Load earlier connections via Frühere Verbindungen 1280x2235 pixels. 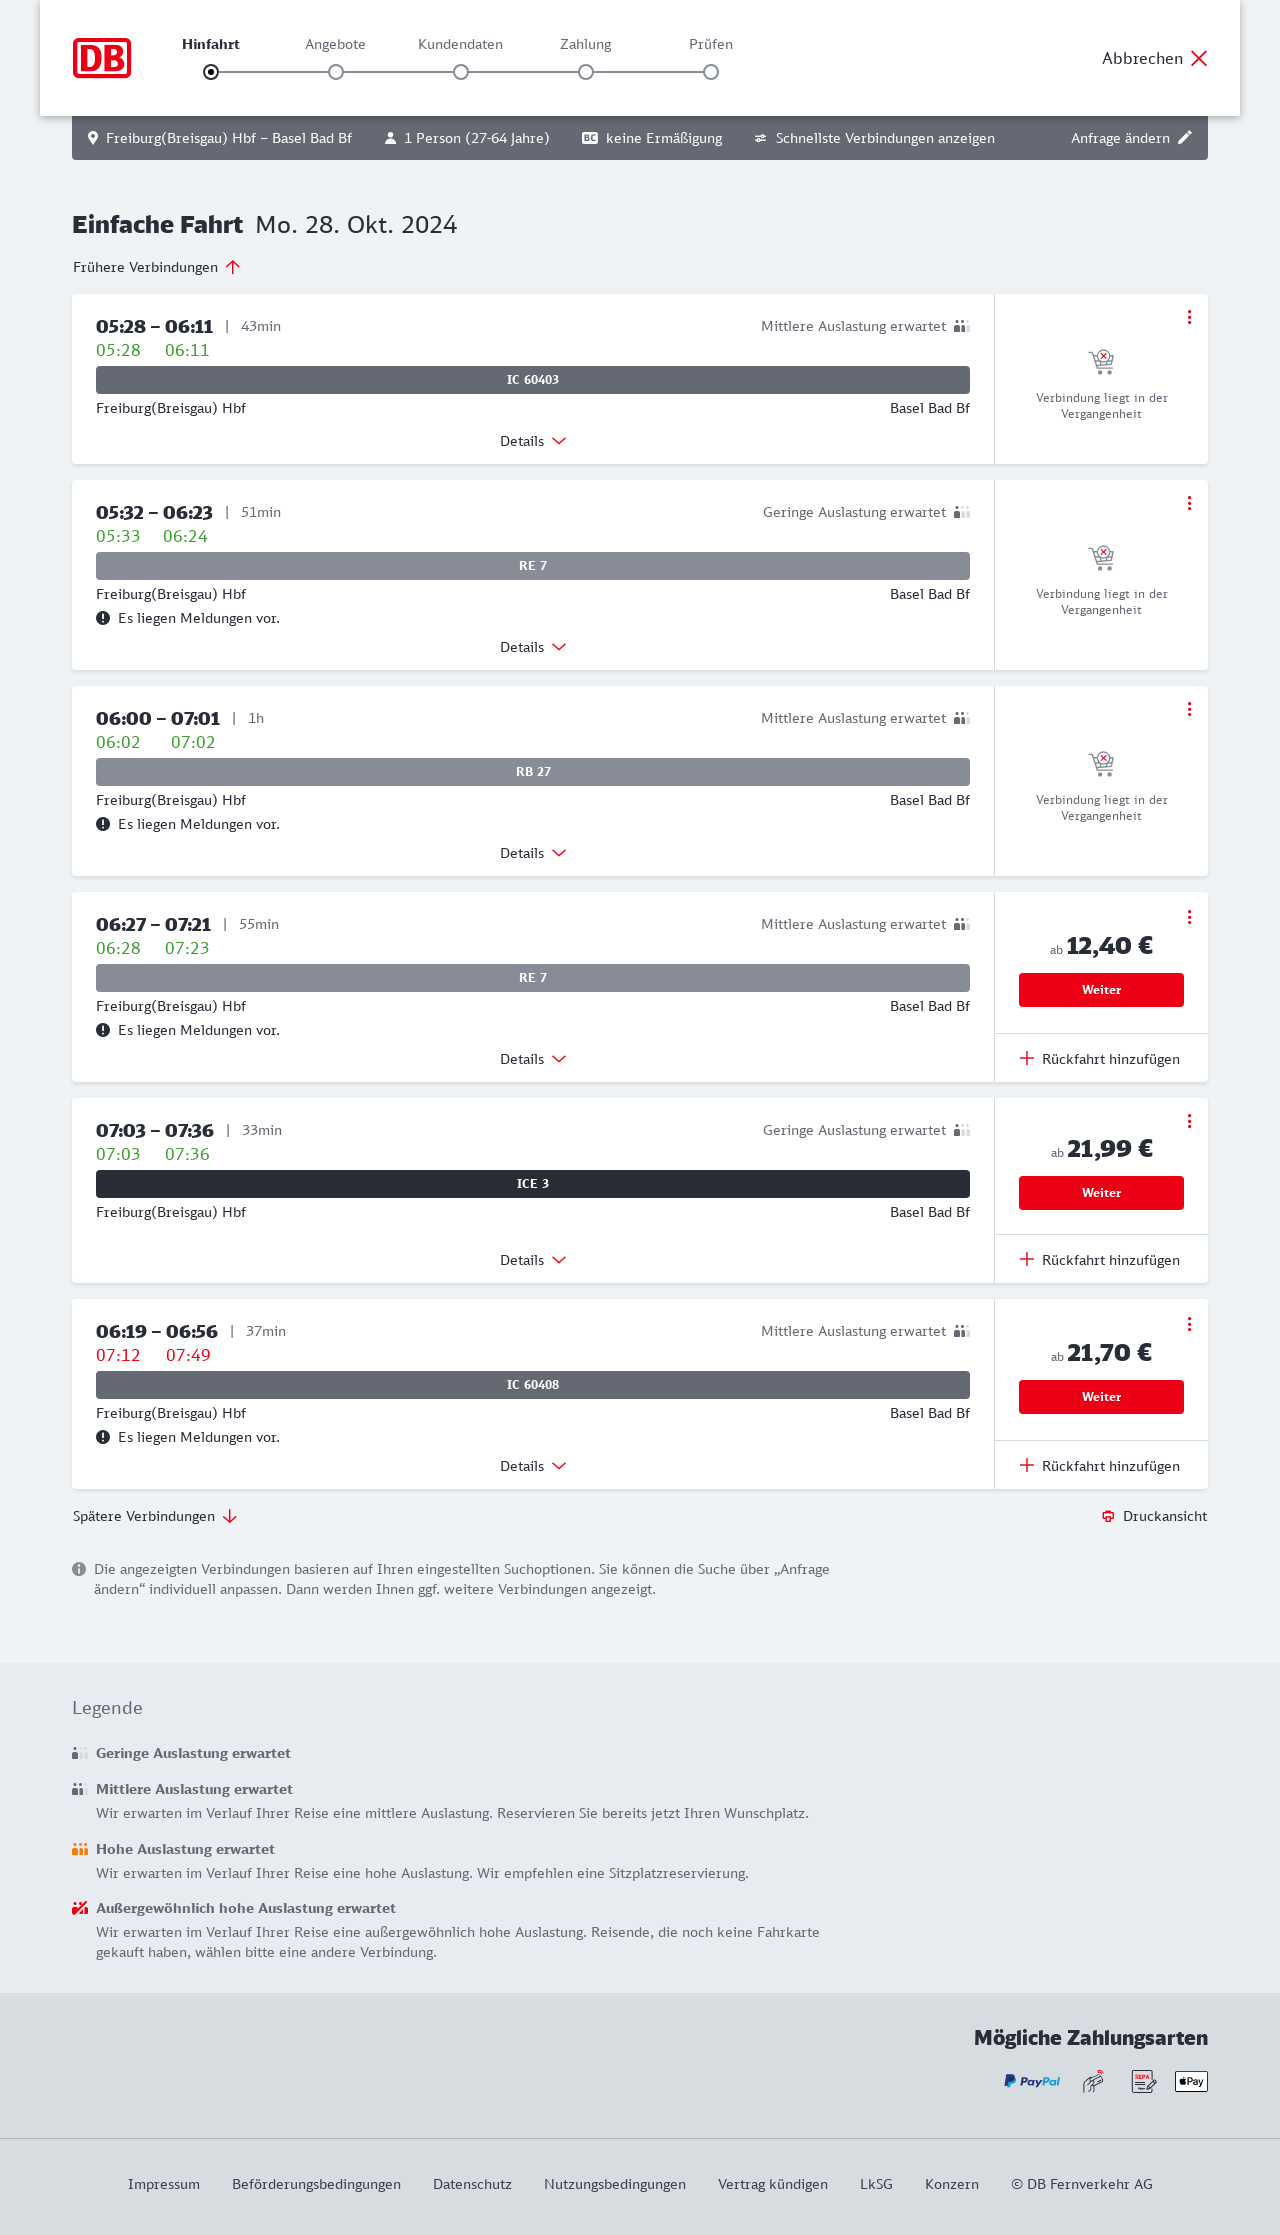(x=156, y=267)
